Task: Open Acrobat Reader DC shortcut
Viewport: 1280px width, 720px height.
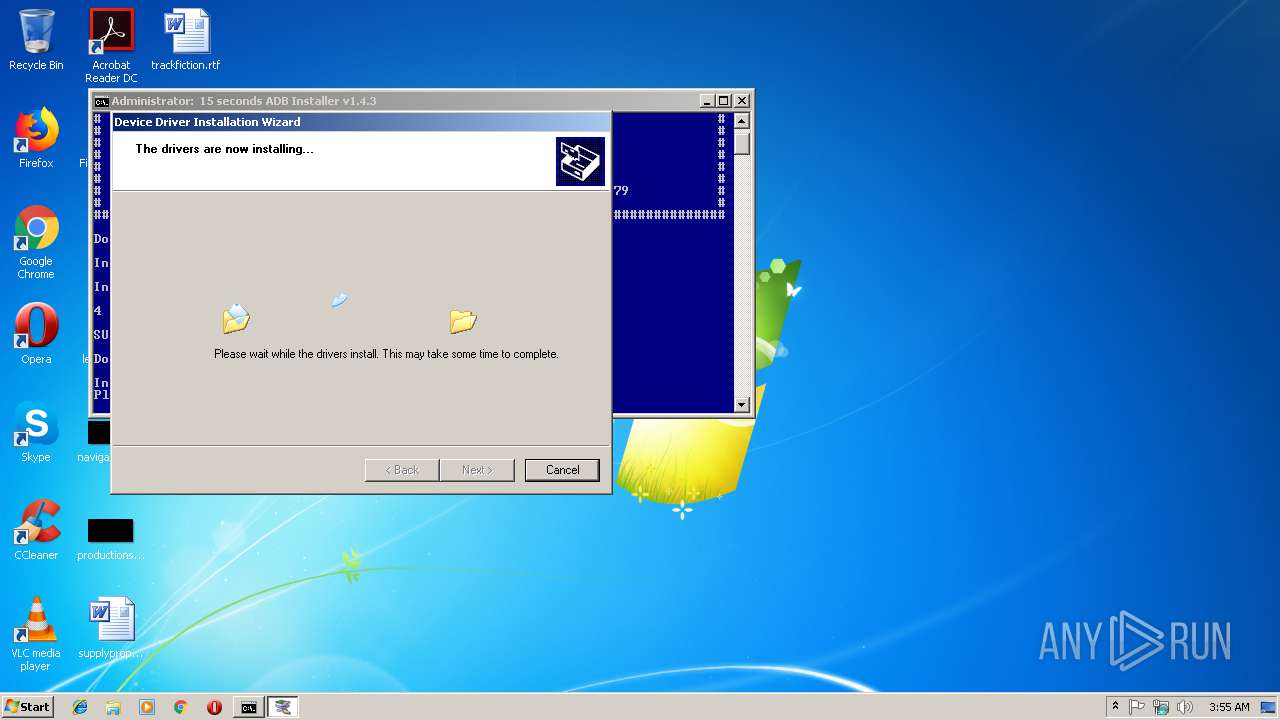Action: point(111,46)
